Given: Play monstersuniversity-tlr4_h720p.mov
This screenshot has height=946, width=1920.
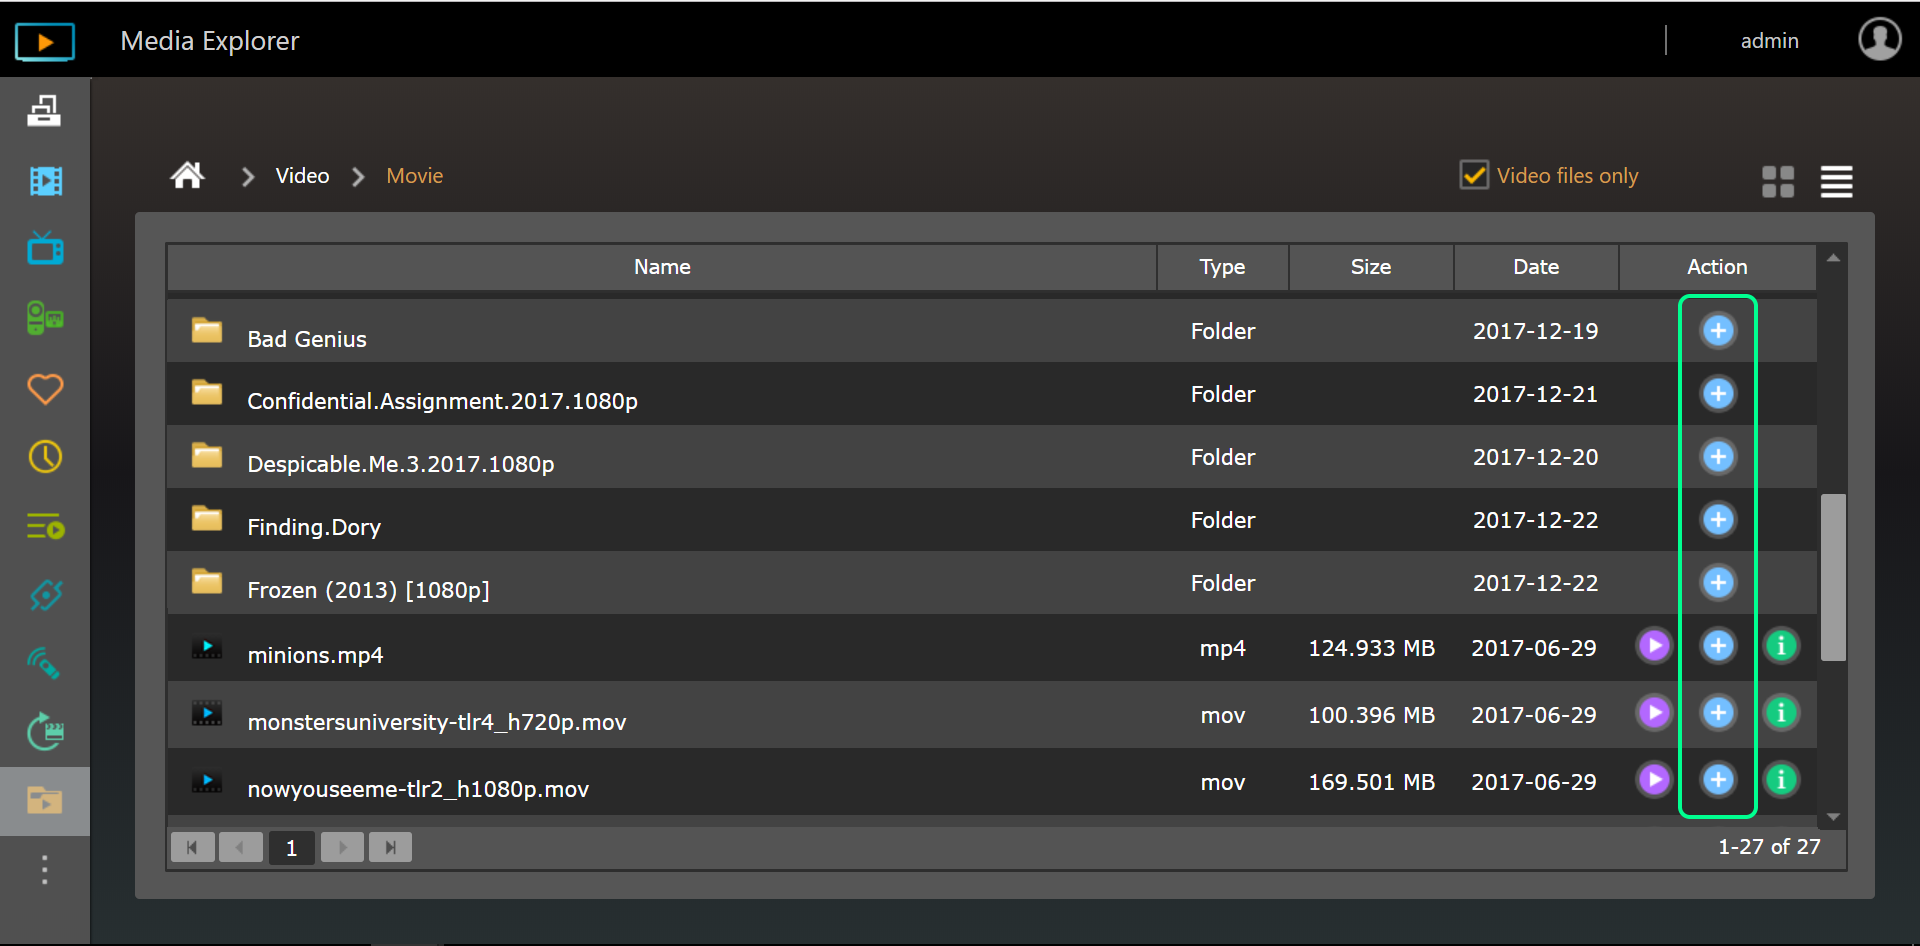Looking at the screenshot, I should point(1655,712).
